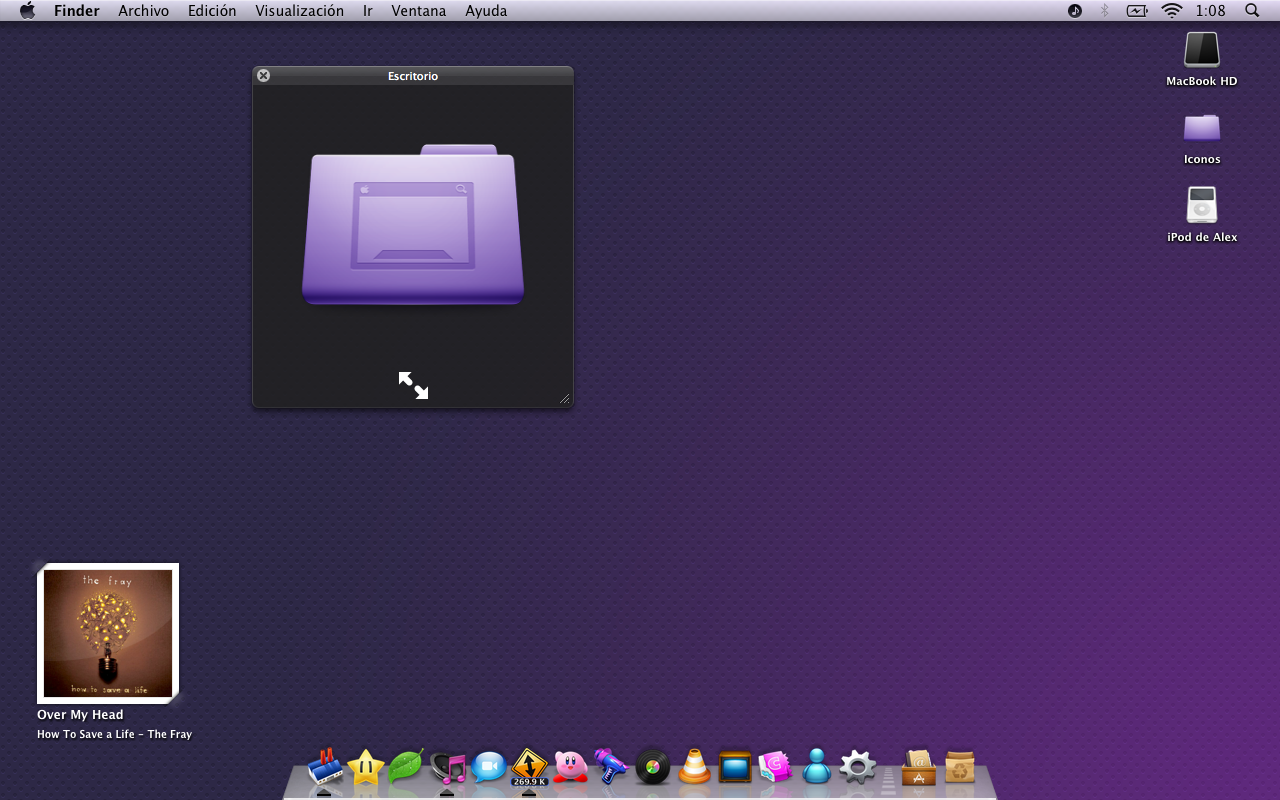Open VLC traffic cone Dock icon
Image resolution: width=1280 pixels, height=800 pixels.
tap(694, 767)
